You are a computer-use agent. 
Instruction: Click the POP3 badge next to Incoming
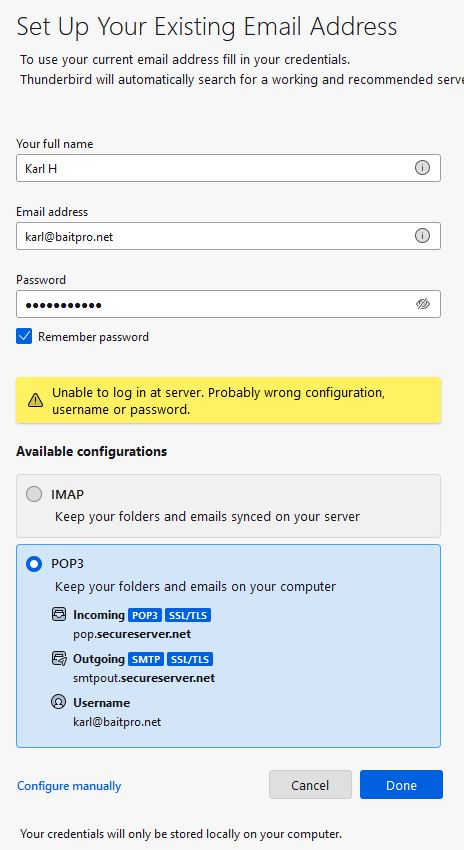[145, 615]
